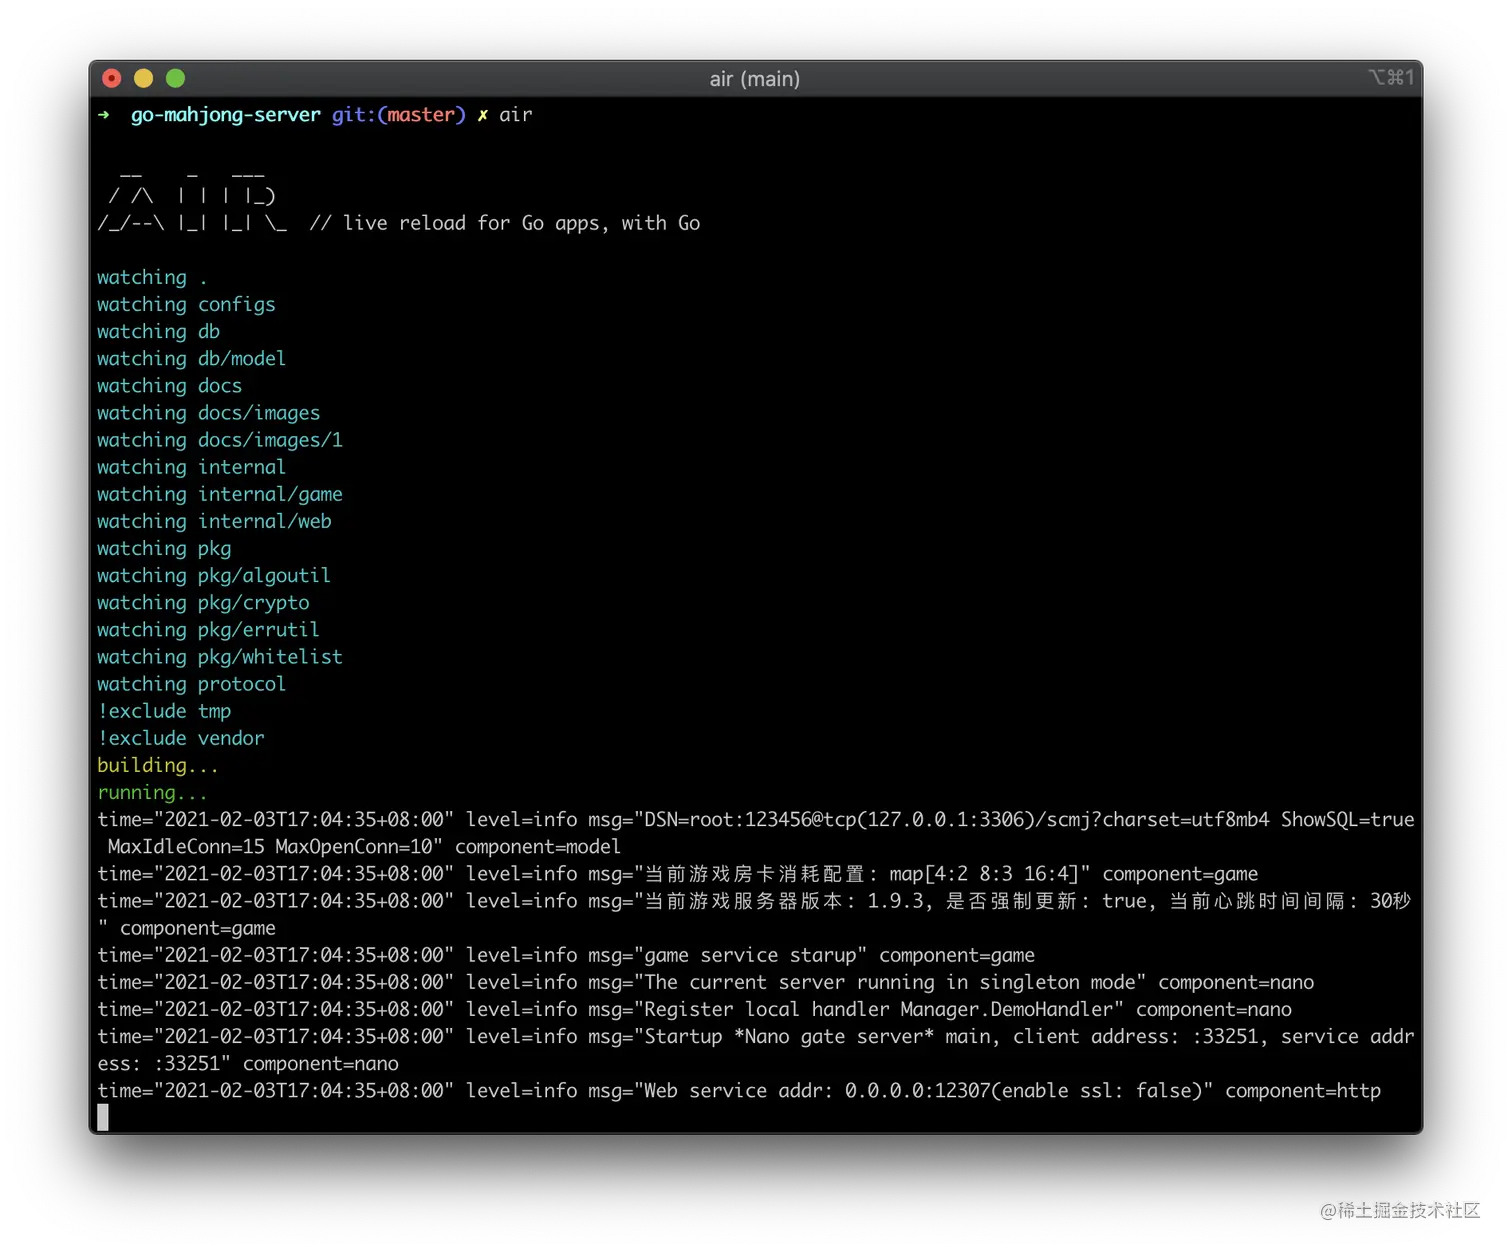Viewport: 1512px width, 1252px height.
Task: Click the yellow ✗ dirty-status marker
Action: tap(482, 115)
